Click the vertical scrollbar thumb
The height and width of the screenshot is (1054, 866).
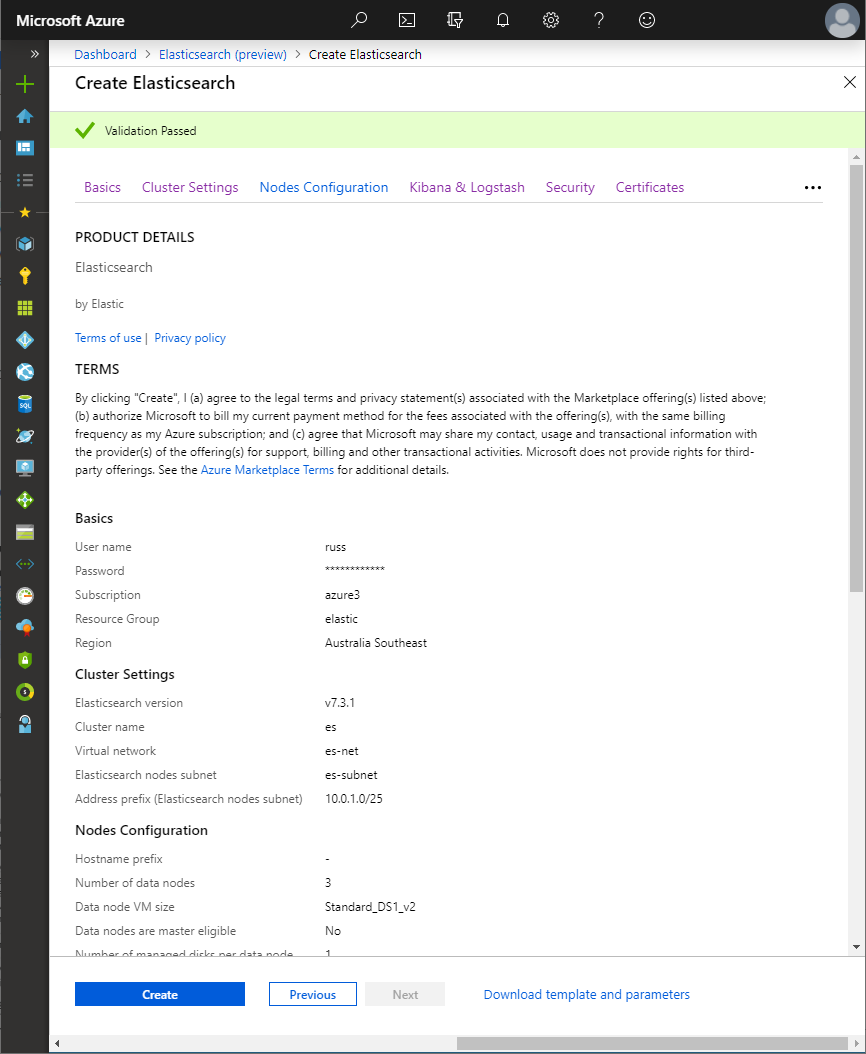pos(856,380)
